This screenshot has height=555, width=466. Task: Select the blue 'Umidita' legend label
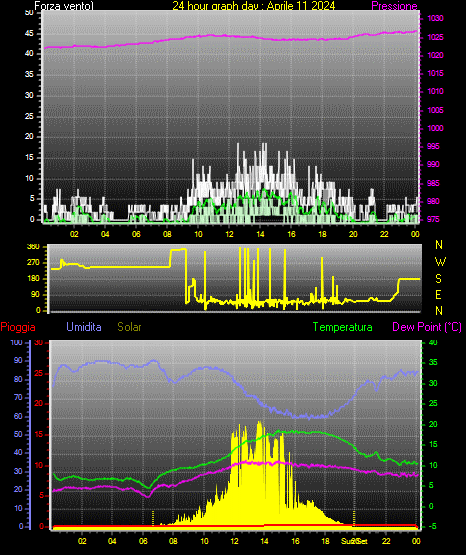(x=84, y=327)
